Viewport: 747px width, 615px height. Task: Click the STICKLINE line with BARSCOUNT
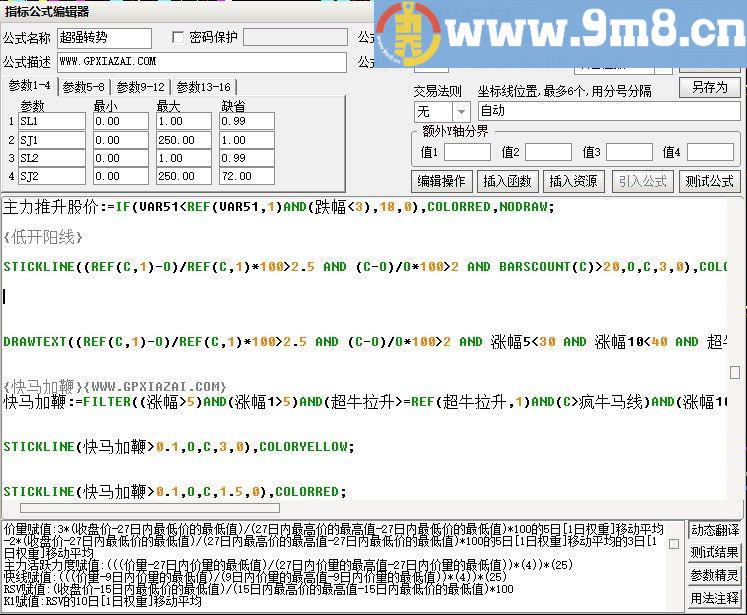365,266
